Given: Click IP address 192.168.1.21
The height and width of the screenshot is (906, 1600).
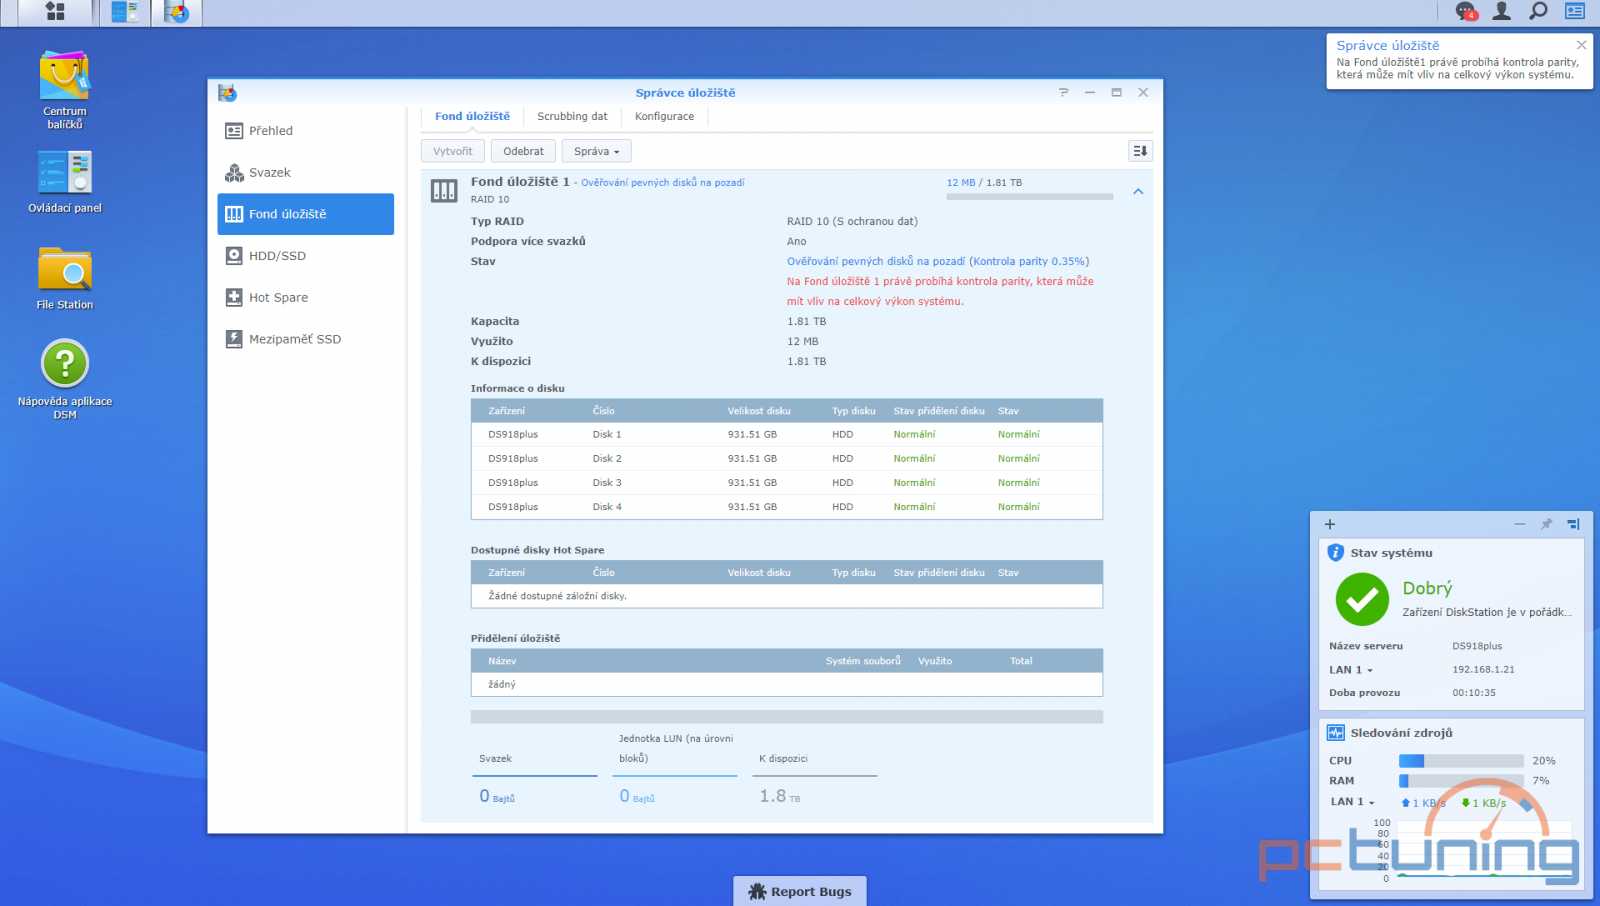Looking at the screenshot, I should (x=1483, y=670).
